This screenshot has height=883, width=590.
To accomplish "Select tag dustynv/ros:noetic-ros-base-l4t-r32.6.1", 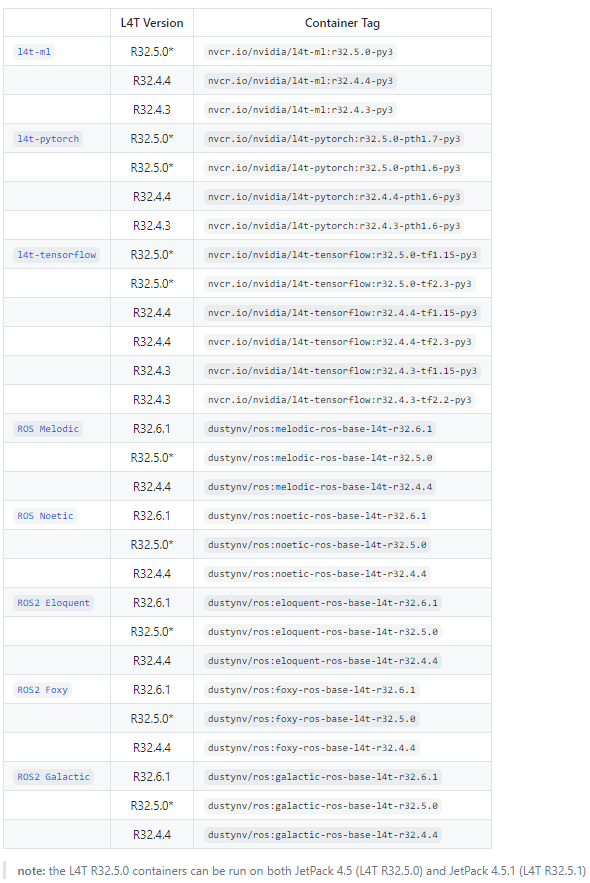I will tap(317, 516).
